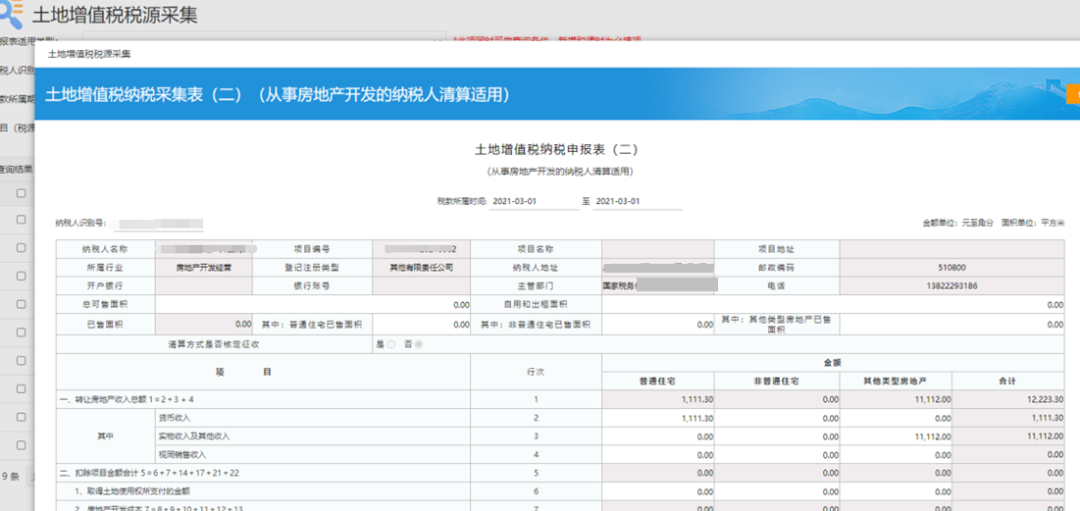Edit 其中：非普通住宅已售面积 value
Viewport: 1080px width, 511px height.
pyautogui.click(x=658, y=324)
